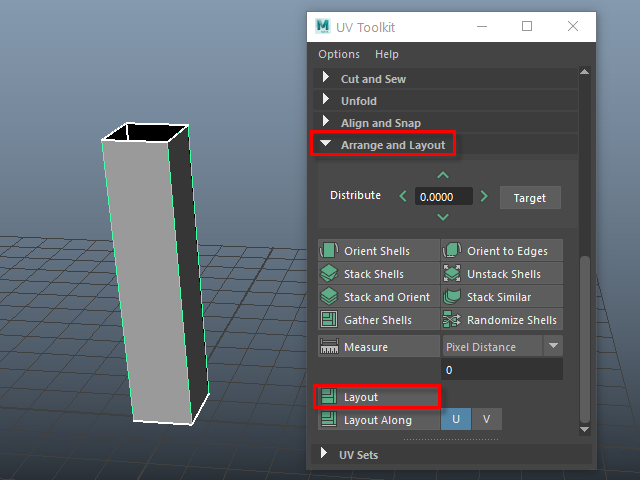Open the Pixel Distance dropdown
Screen dimensions: 640x480
[553, 346]
